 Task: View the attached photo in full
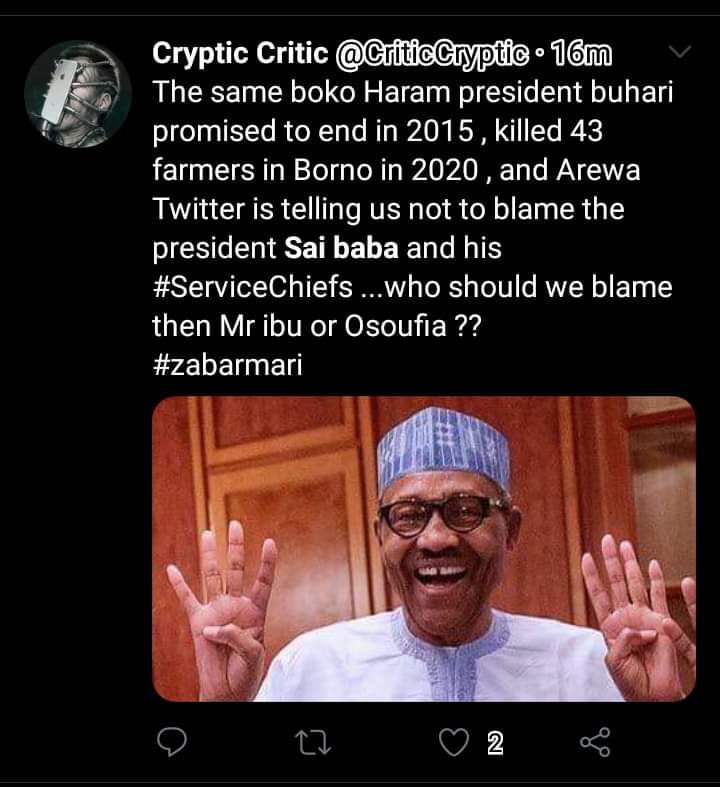pos(423,548)
